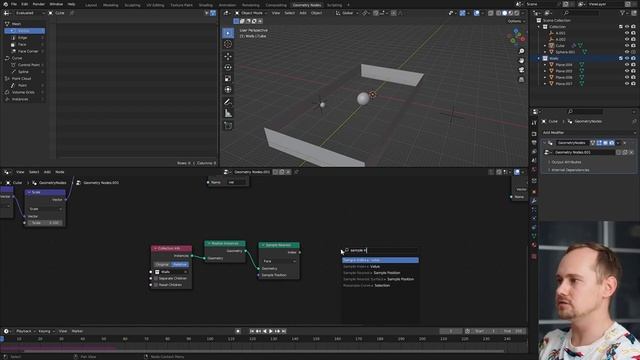Hide the Walls collection in outliner

(627, 58)
